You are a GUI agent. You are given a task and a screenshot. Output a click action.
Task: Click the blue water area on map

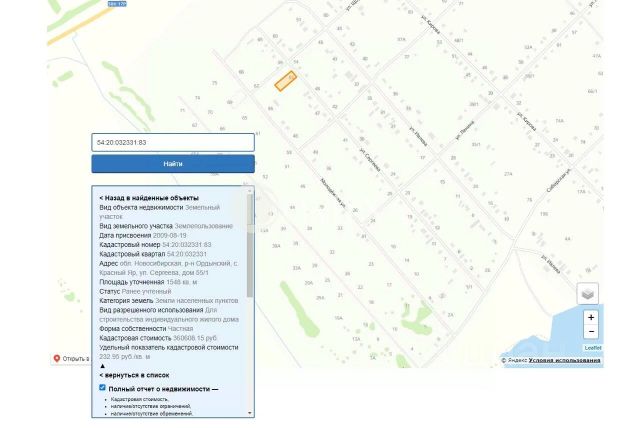coord(571,333)
